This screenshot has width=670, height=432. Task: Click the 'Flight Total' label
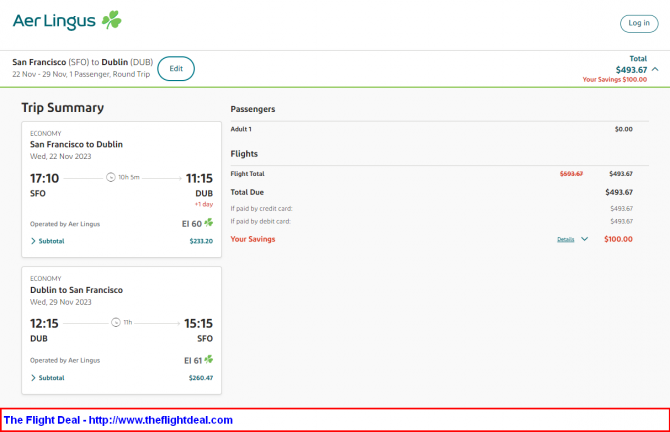[247, 173]
